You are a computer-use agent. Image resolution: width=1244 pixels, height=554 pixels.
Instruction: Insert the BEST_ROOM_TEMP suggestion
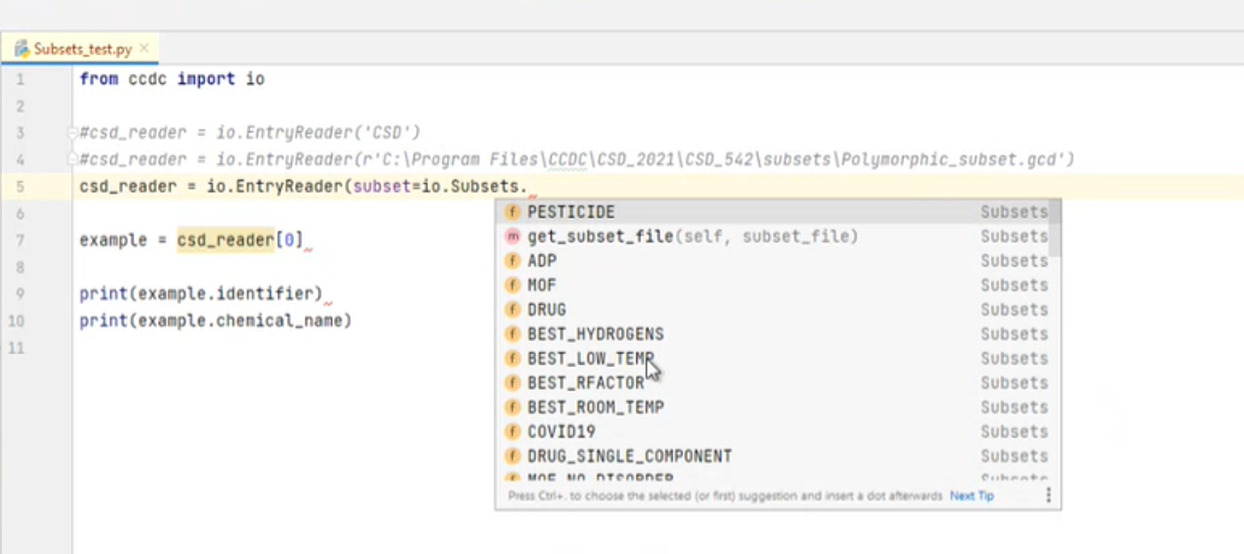click(x=595, y=407)
